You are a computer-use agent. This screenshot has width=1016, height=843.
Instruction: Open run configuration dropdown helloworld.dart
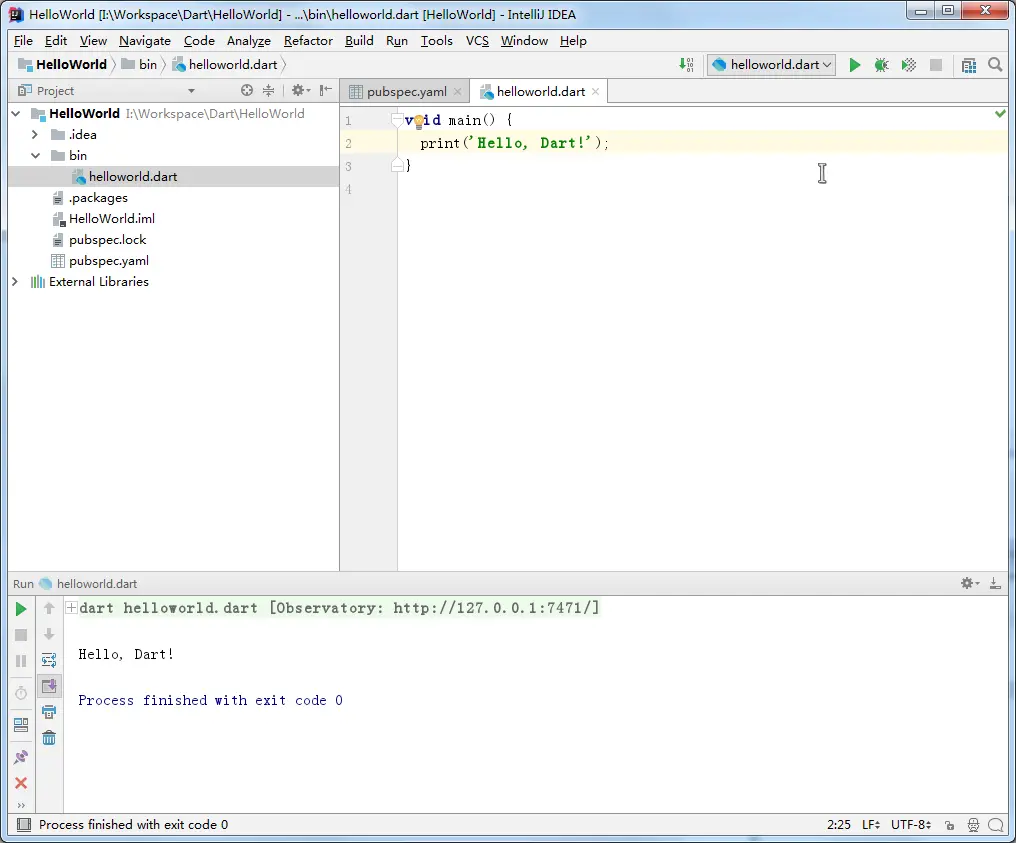(x=771, y=65)
